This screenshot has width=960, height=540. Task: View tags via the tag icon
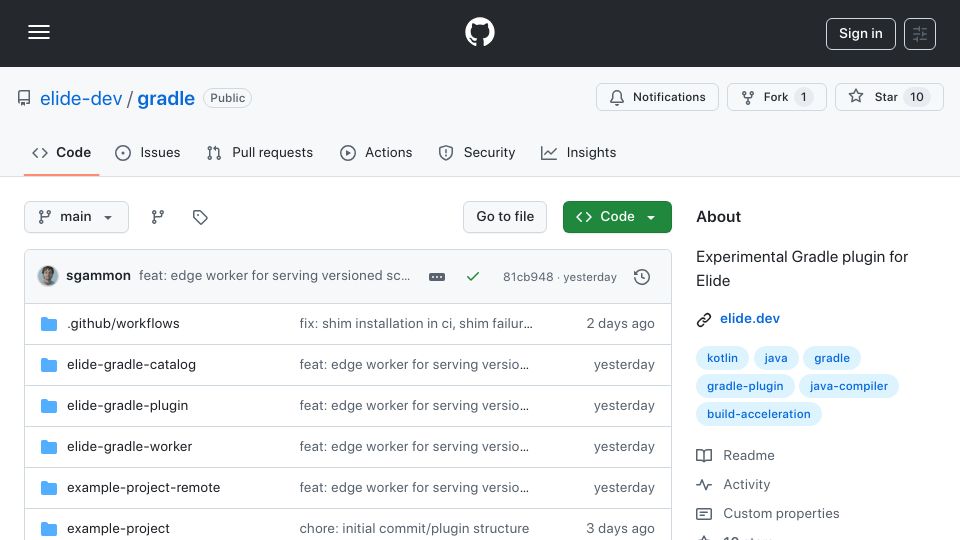click(x=200, y=217)
